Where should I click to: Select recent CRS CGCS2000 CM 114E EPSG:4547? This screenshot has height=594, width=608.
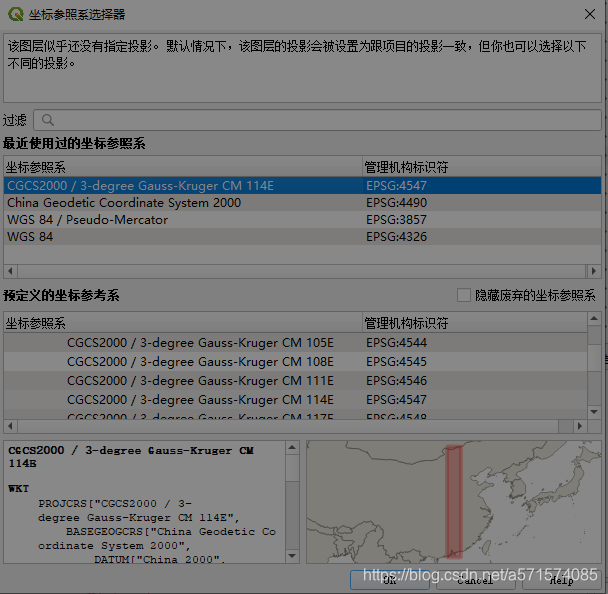(x=302, y=186)
